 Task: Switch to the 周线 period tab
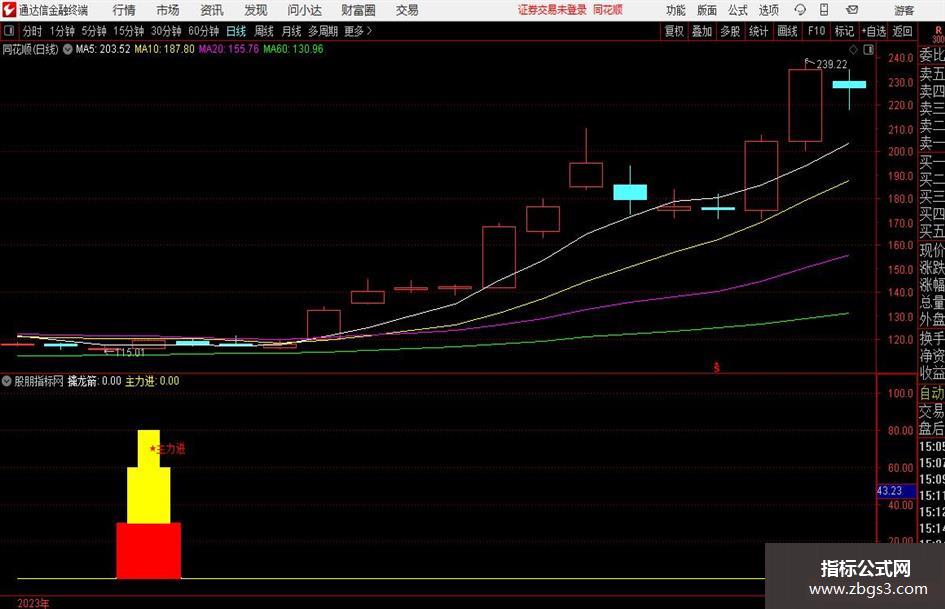pyautogui.click(x=264, y=31)
